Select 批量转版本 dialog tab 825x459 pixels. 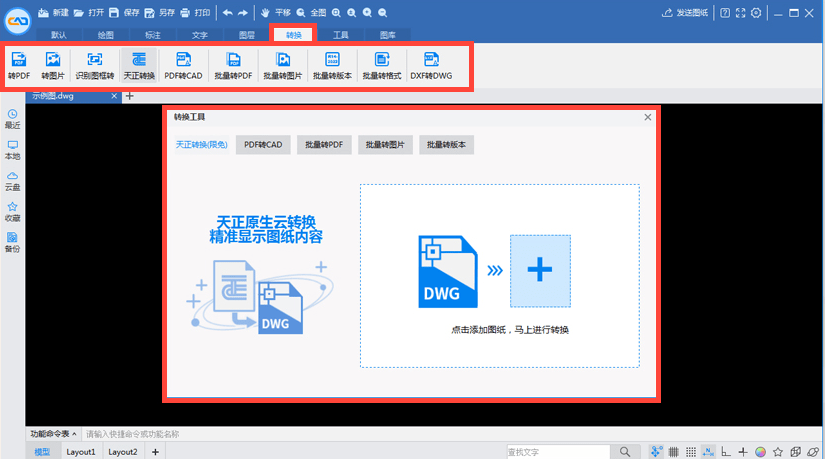(x=446, y=145)
